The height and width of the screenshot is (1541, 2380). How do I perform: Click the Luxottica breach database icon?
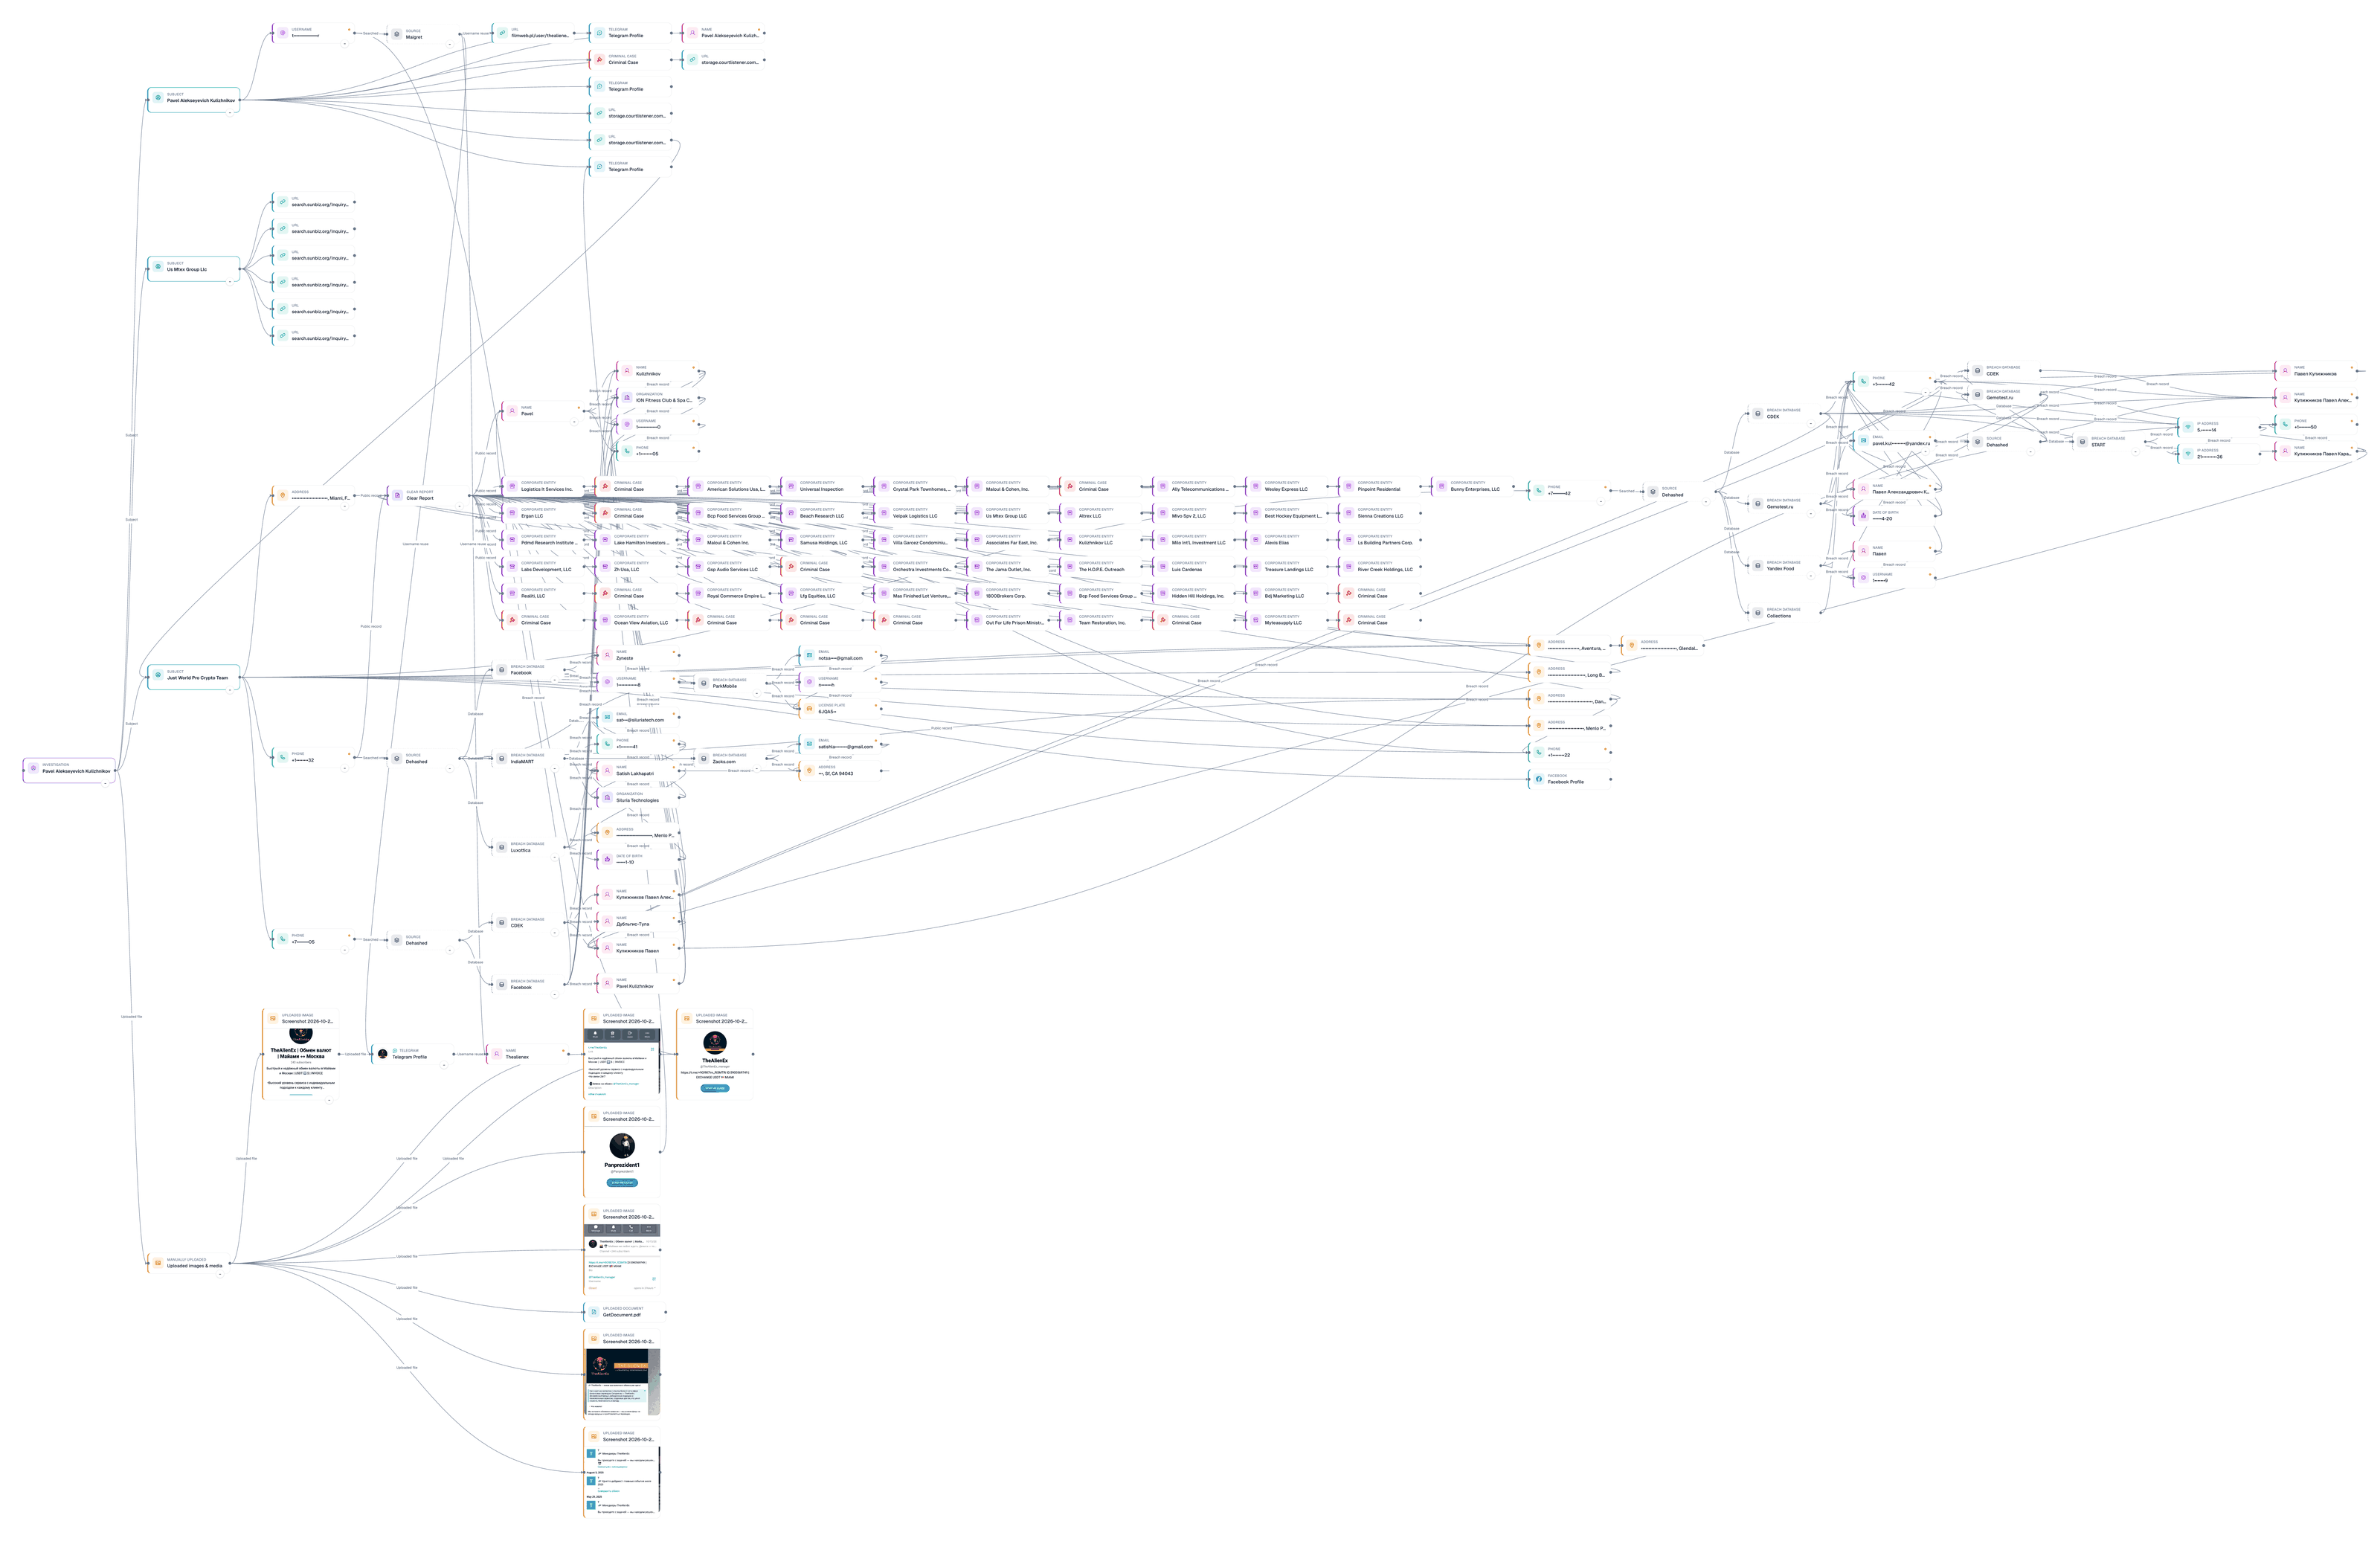click(x=502, y=847)
